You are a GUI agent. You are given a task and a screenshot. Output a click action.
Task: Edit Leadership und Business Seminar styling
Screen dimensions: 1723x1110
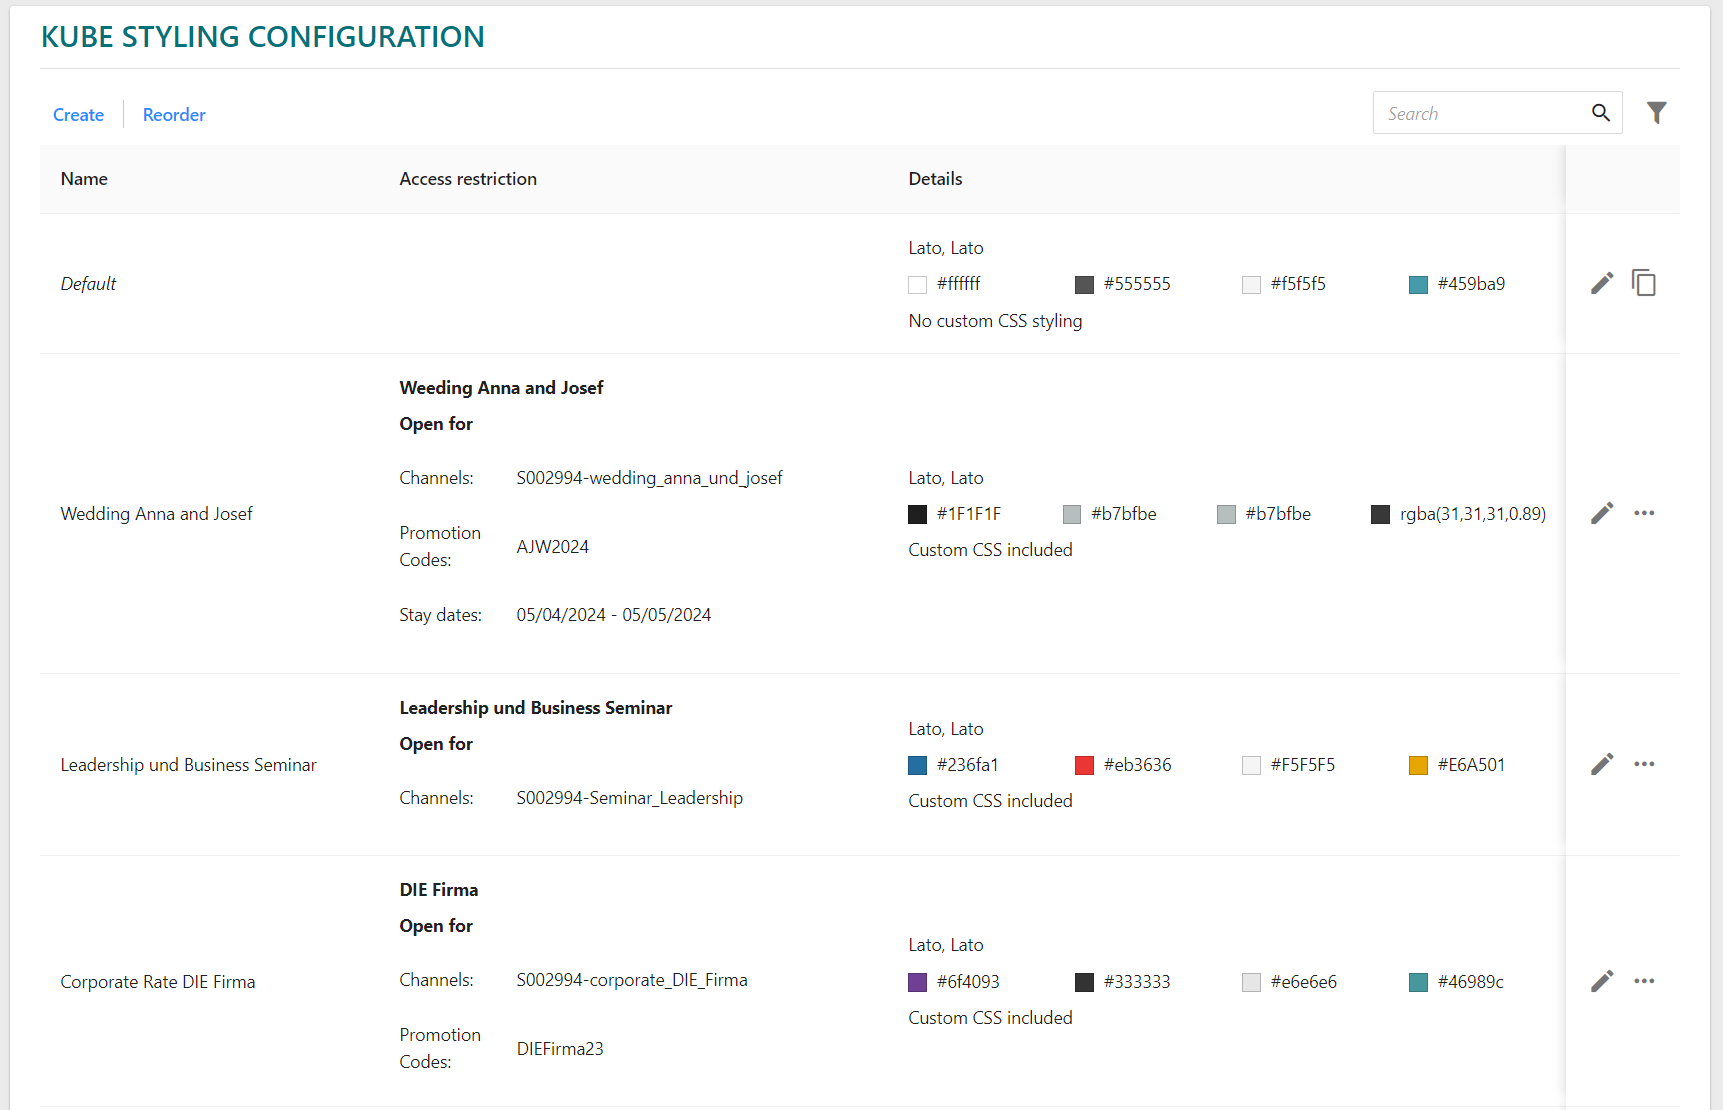pyautogui.click(x=1602, y=765)
